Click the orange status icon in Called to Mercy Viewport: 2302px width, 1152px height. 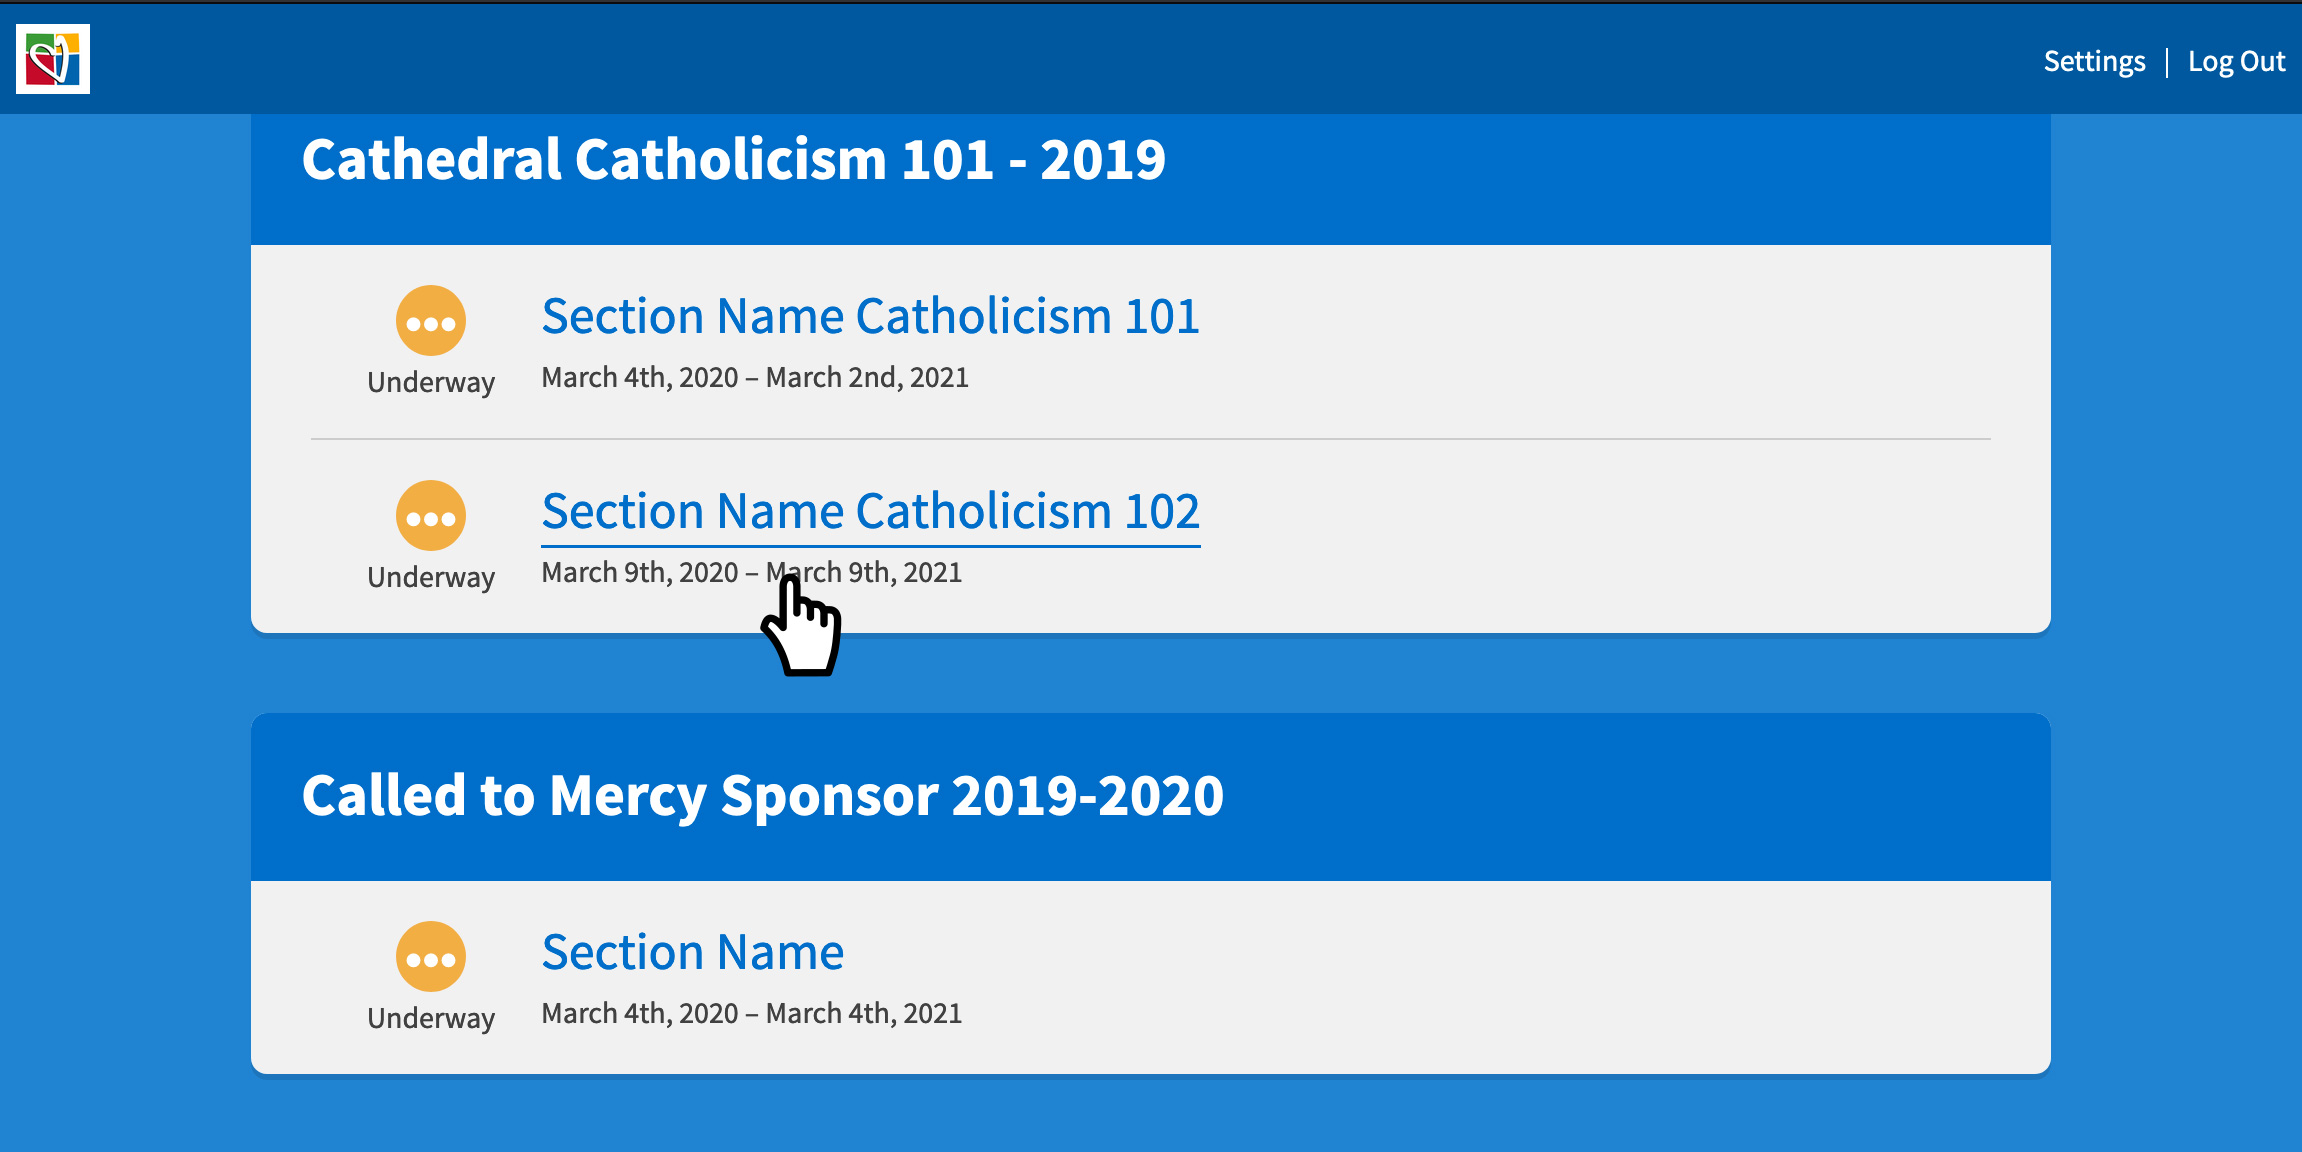[431, 957]
